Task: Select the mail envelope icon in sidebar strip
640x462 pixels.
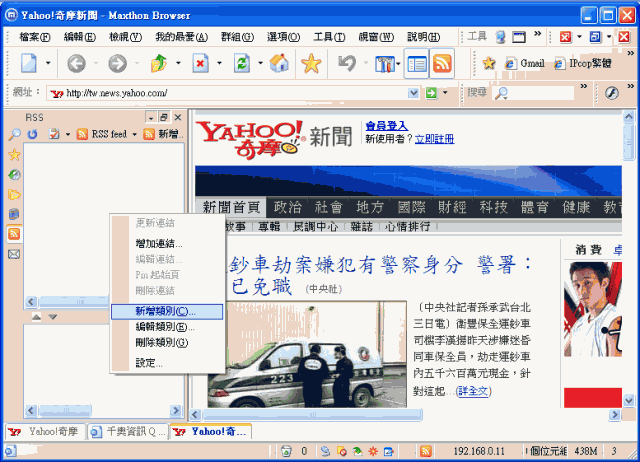Action: (x=14, y=254)
